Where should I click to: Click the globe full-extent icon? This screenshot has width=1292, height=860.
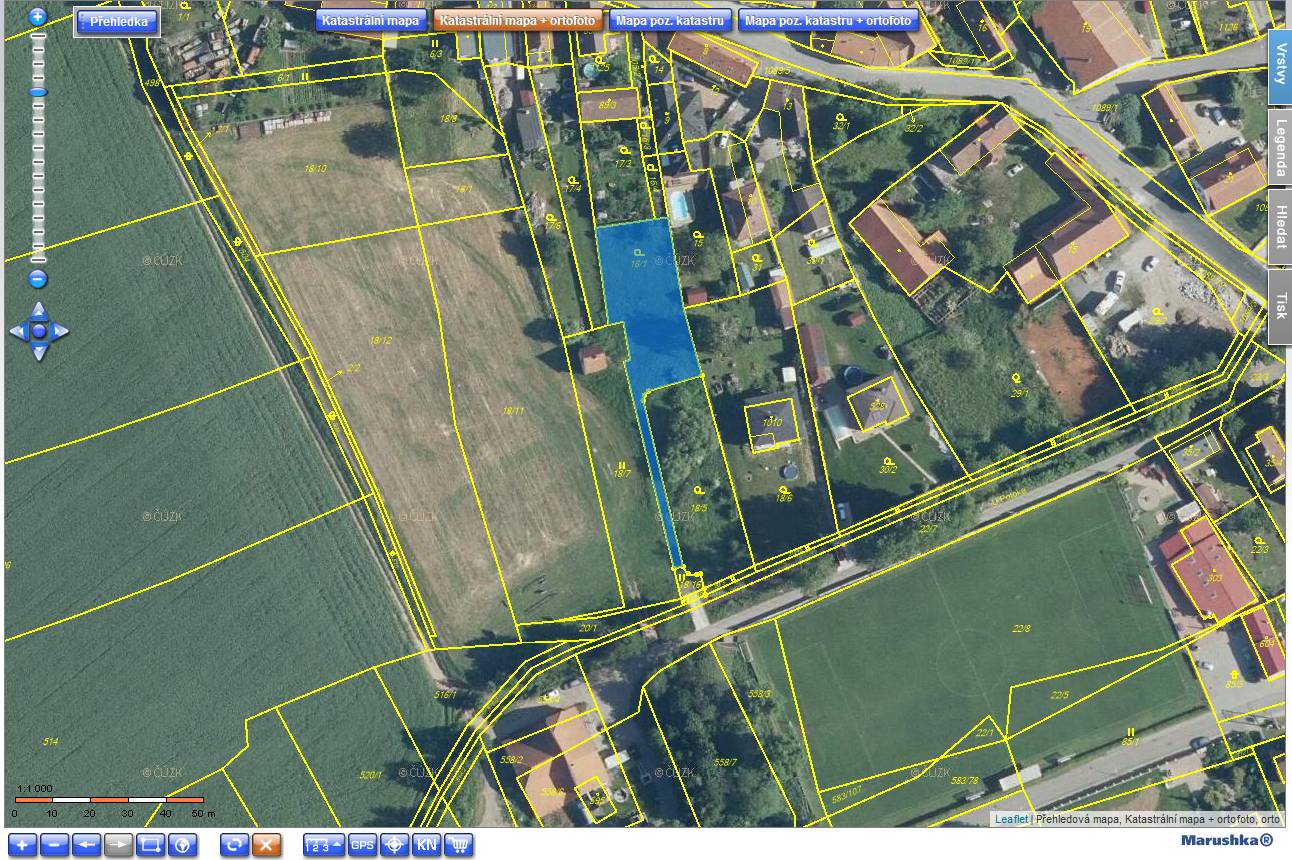point(183,845)
